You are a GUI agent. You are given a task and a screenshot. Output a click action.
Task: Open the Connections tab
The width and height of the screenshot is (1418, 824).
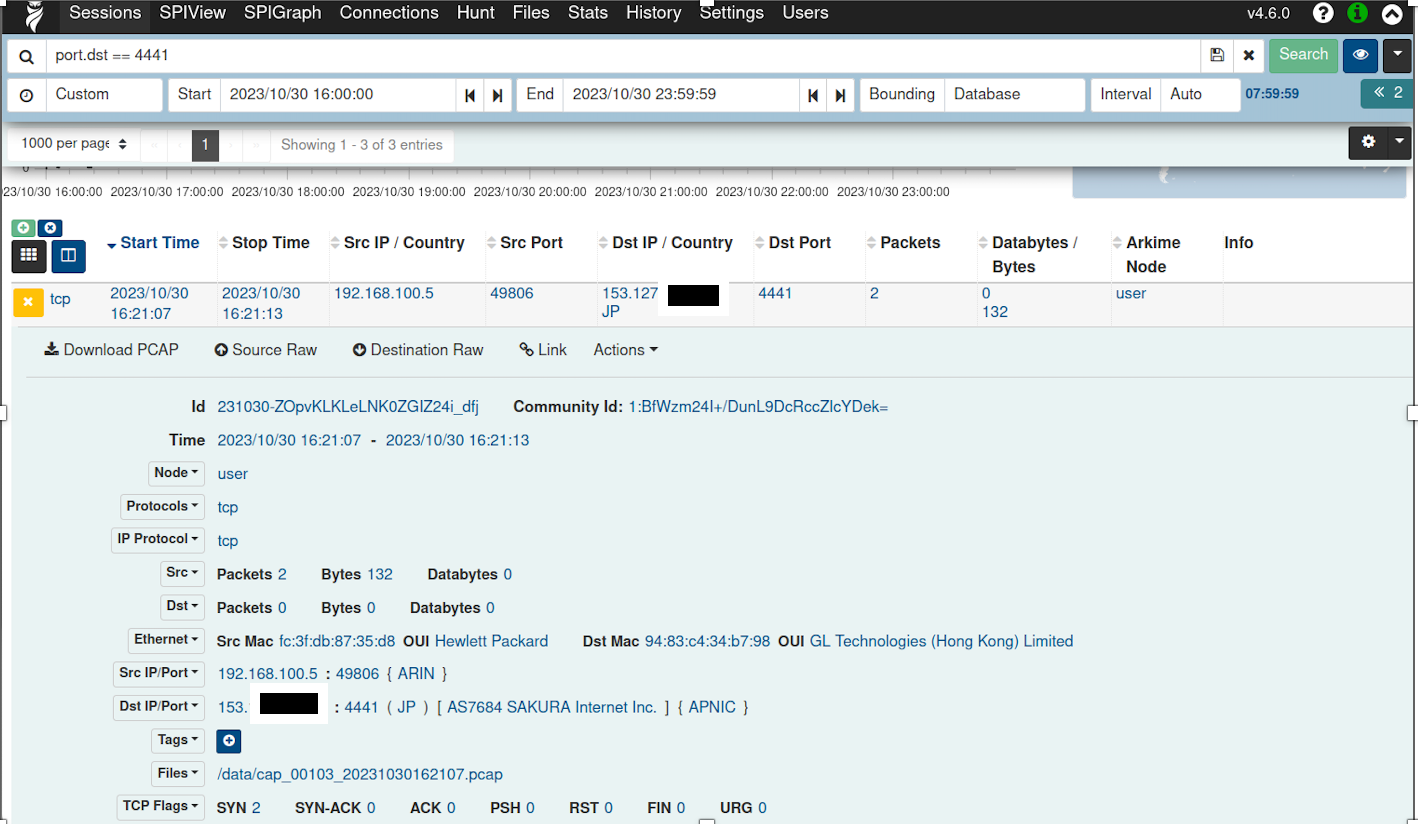coord(388,13)
